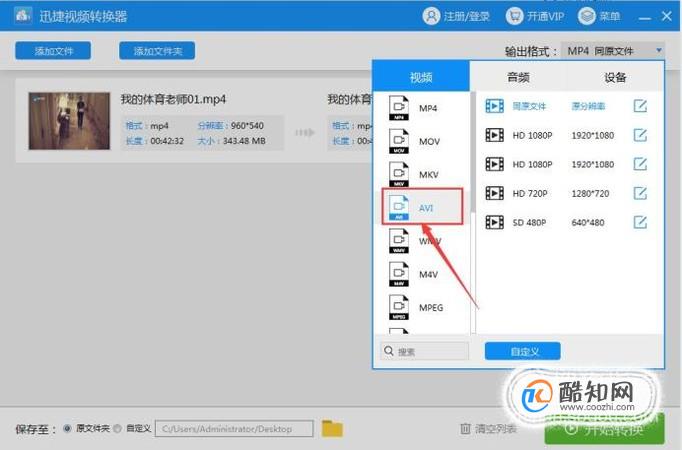Select the highlighted AVI format
Image resolution: width=682 pixels, height=450 pixels.
coord(422,207)
